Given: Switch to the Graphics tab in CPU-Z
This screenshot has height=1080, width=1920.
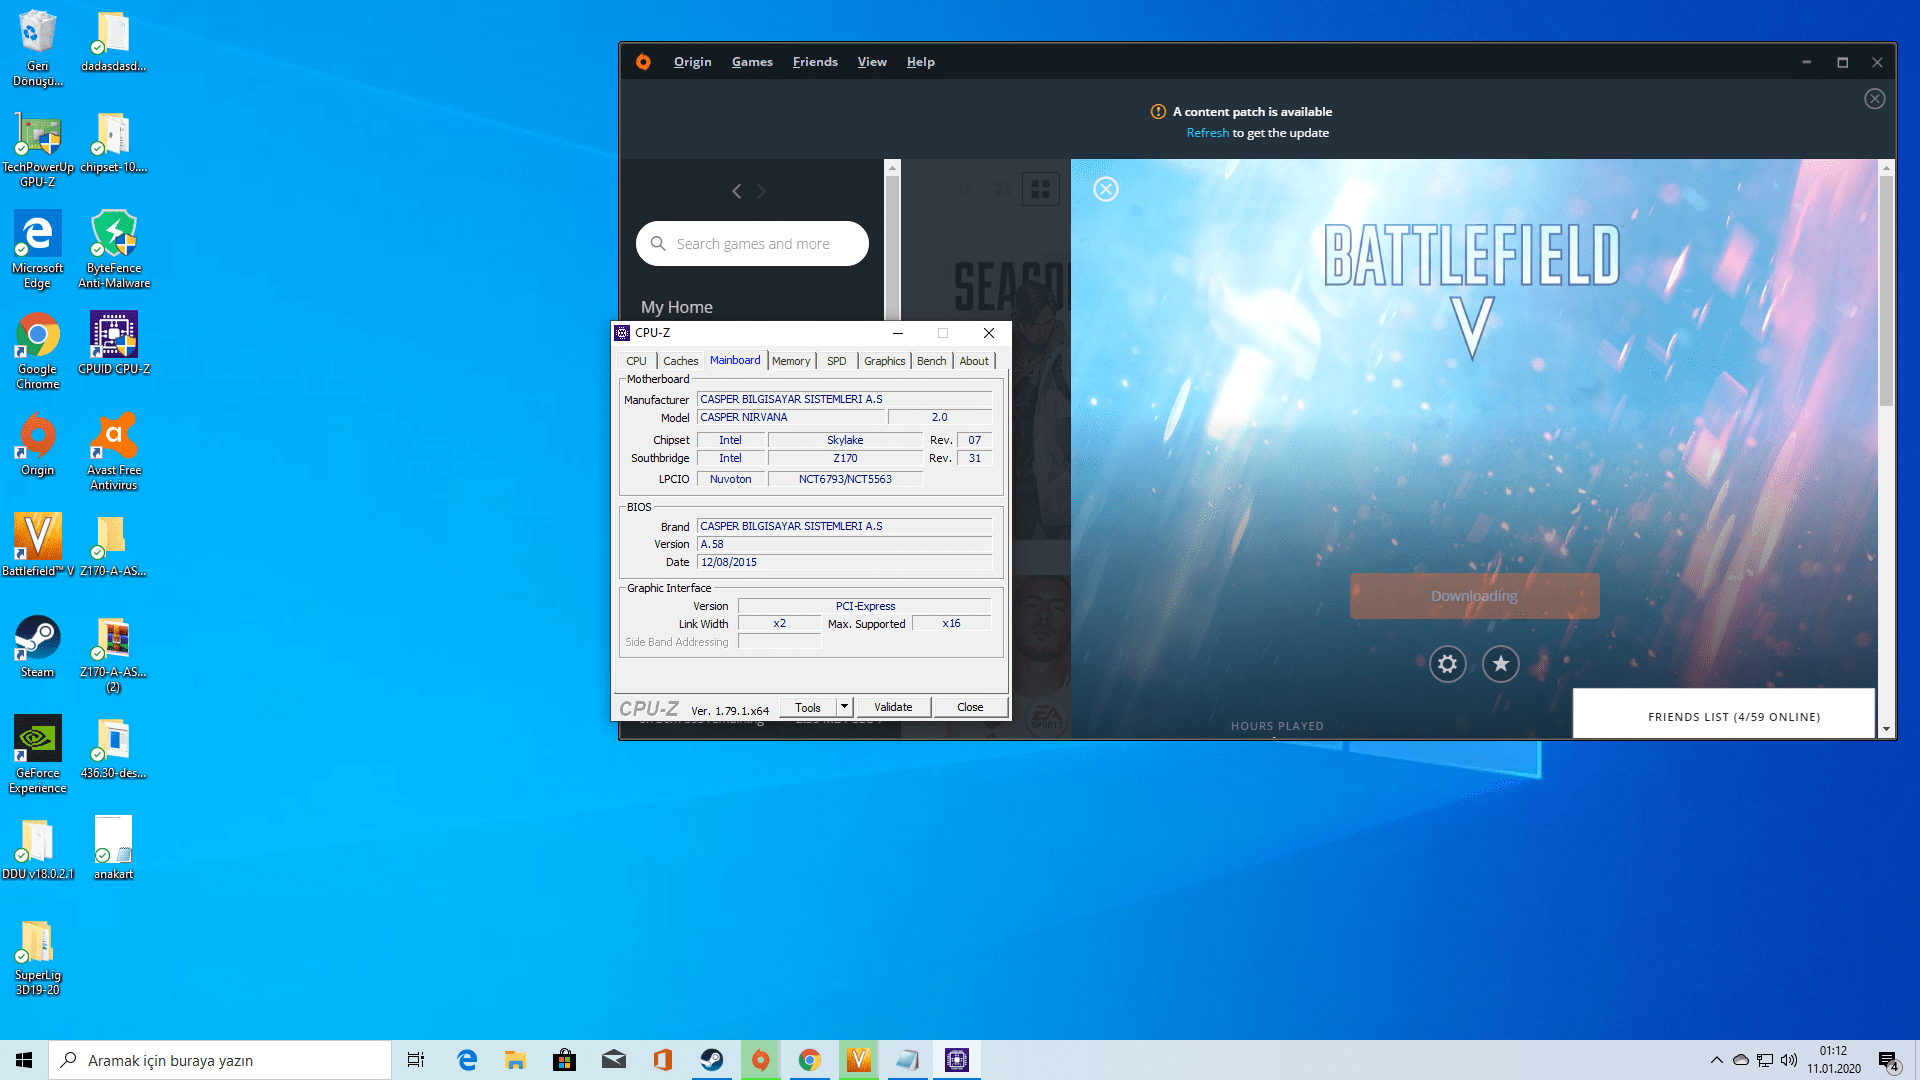Looking at the screenshot, I should pyautogui.click(x=884, y=361).
